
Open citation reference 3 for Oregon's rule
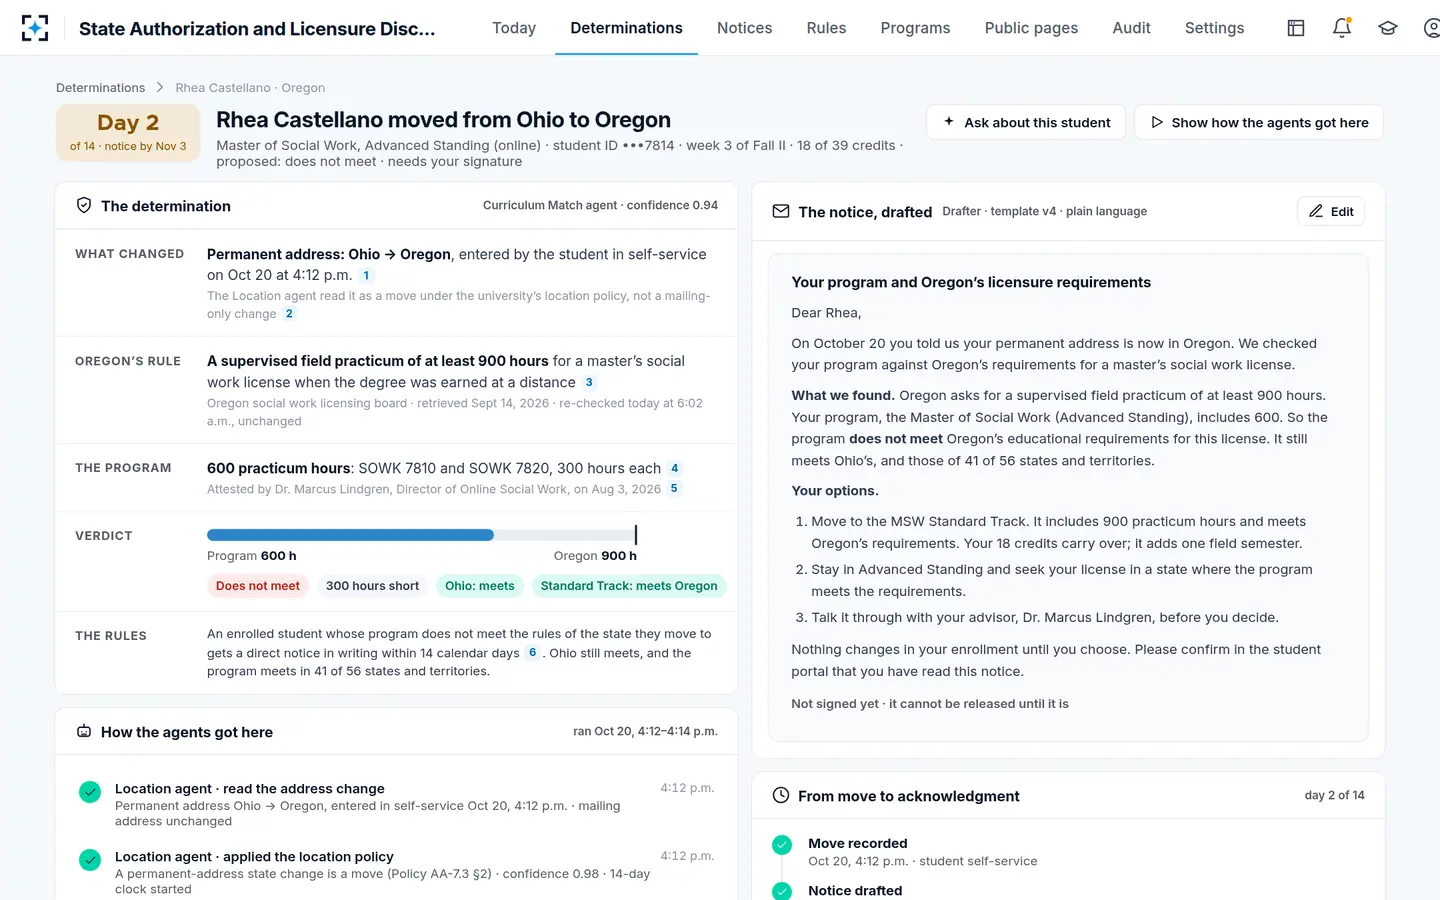(x=589, y=382)
